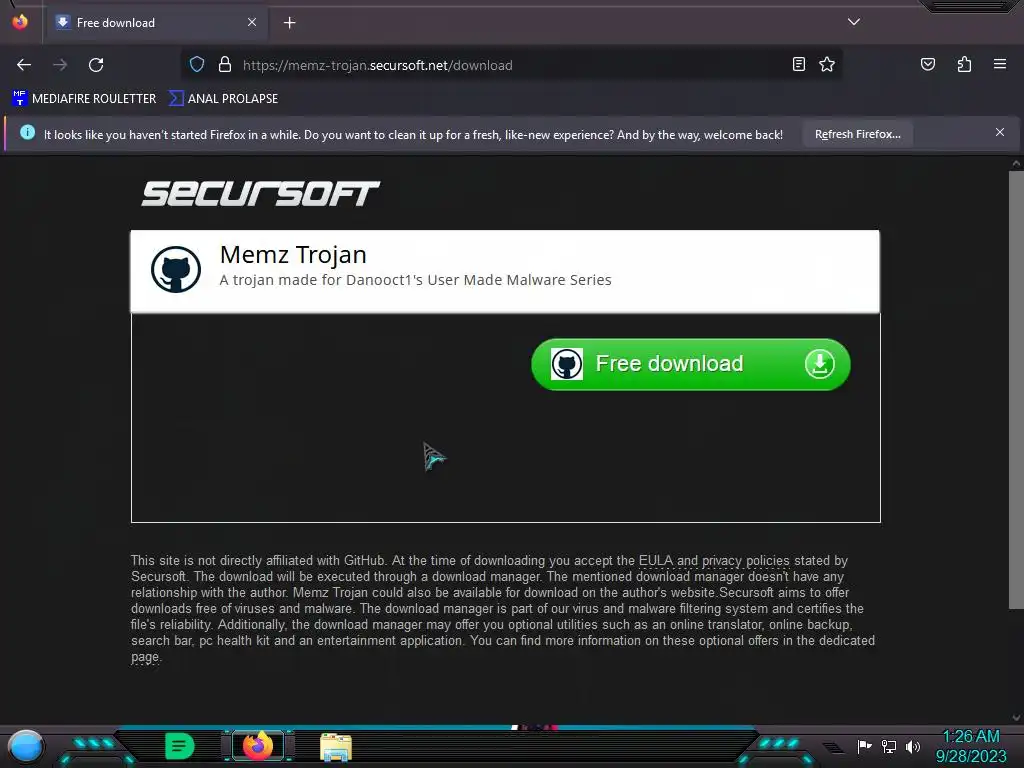Open a new tab with plus button

289,23
